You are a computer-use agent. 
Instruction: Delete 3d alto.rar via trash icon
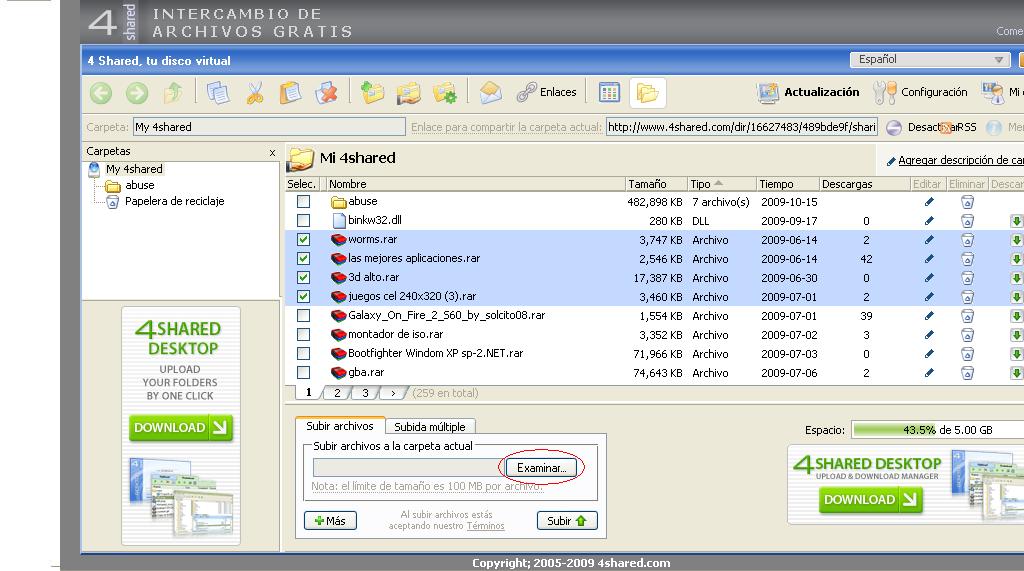click(x=968, y=278)
